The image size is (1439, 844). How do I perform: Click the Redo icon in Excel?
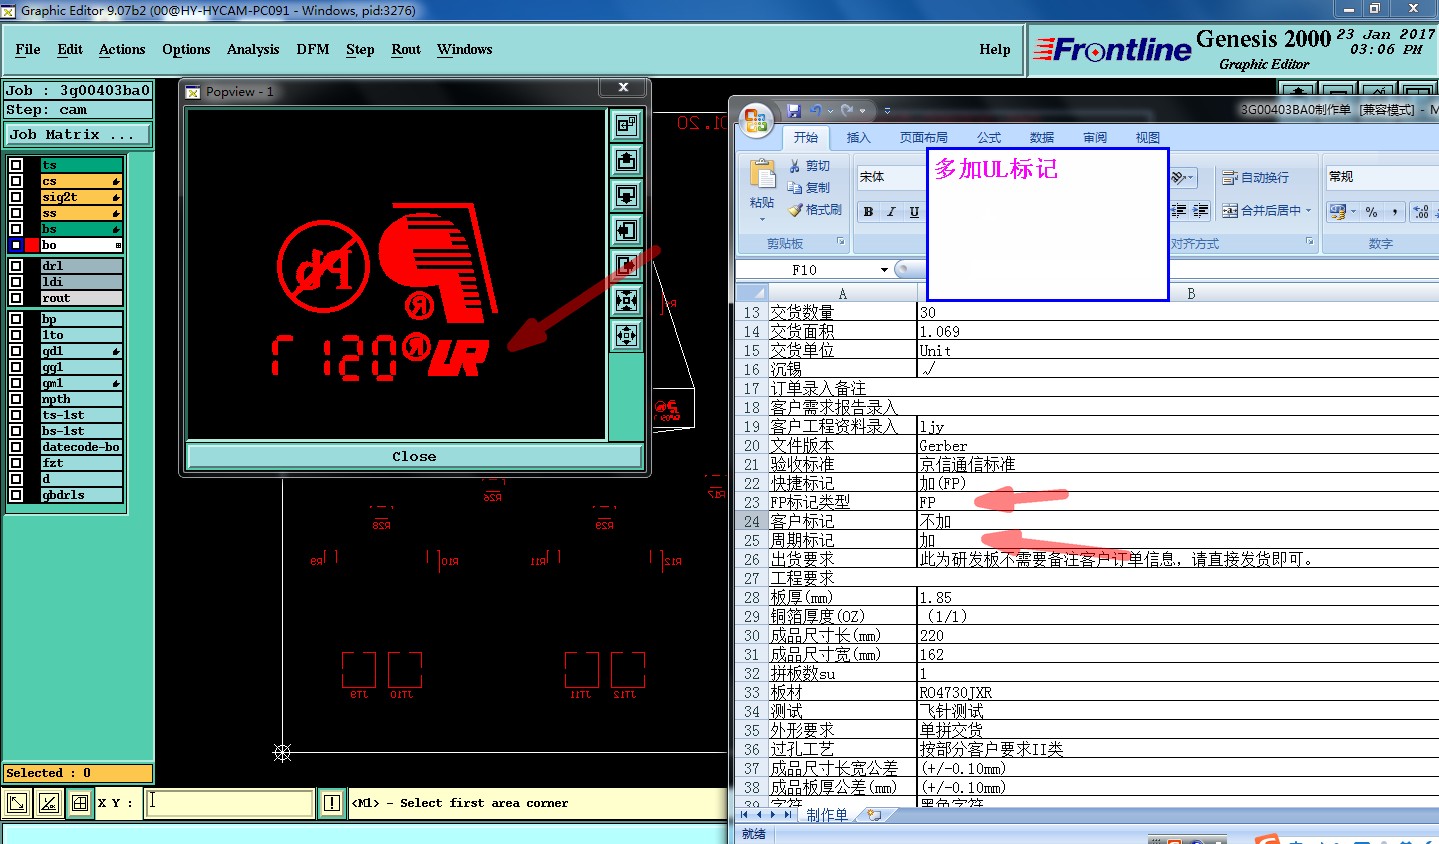click(847, 111)
